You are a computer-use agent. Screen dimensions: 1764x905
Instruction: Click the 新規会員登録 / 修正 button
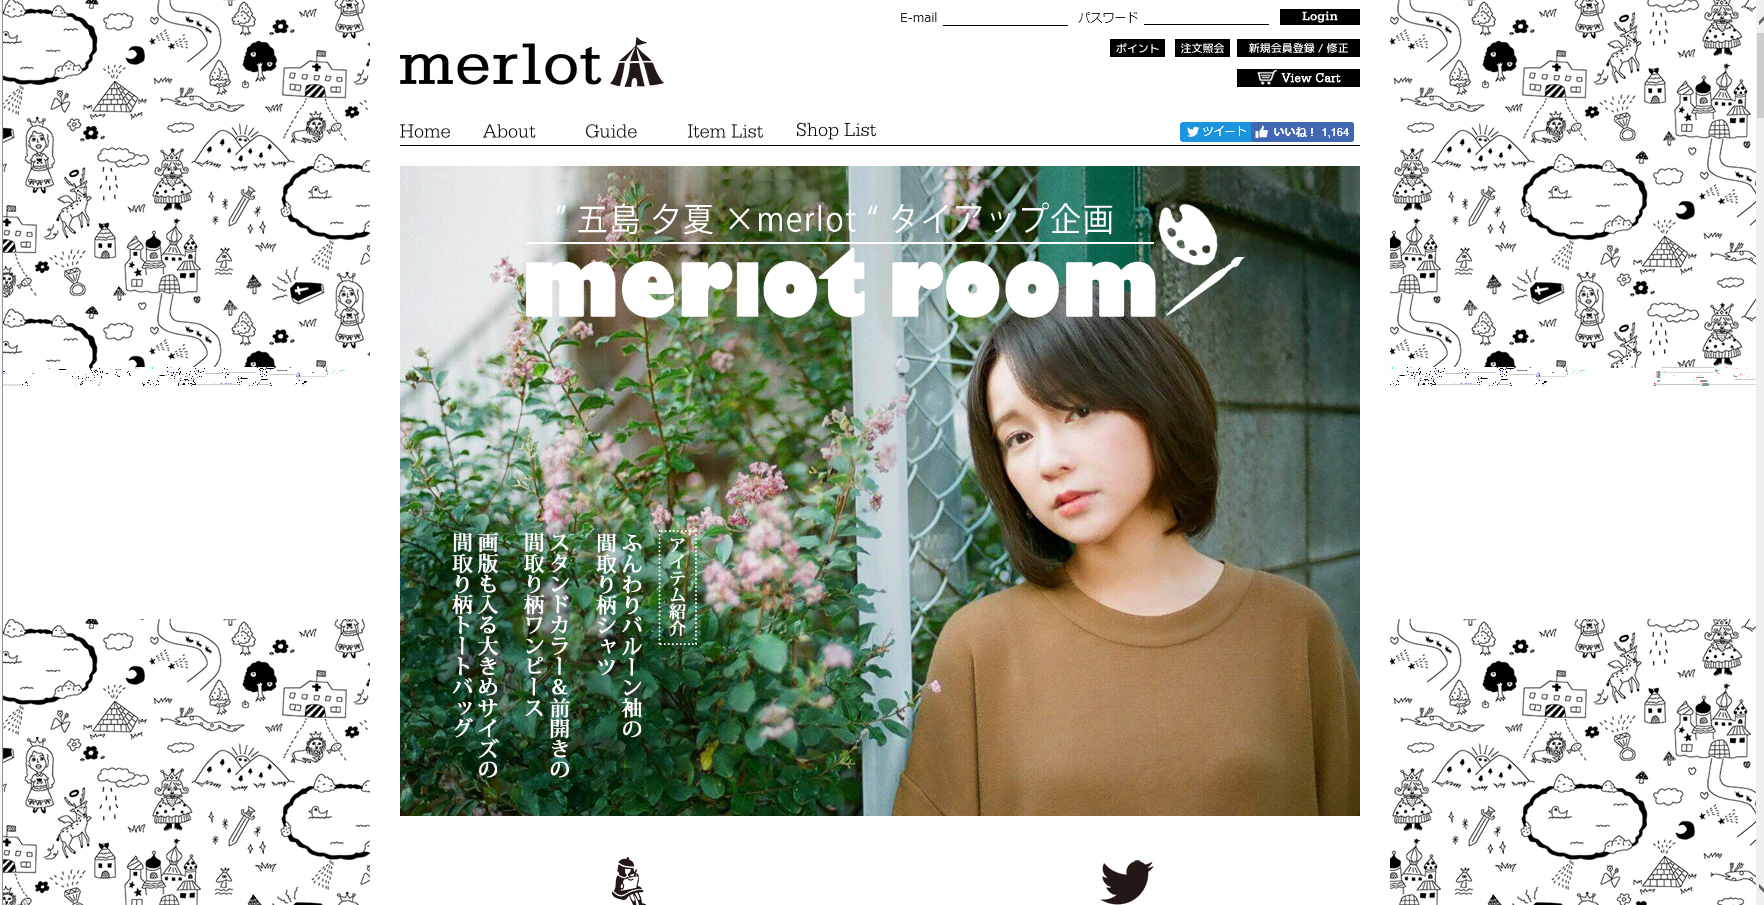pyautogui.click(x=1298, y=48)
